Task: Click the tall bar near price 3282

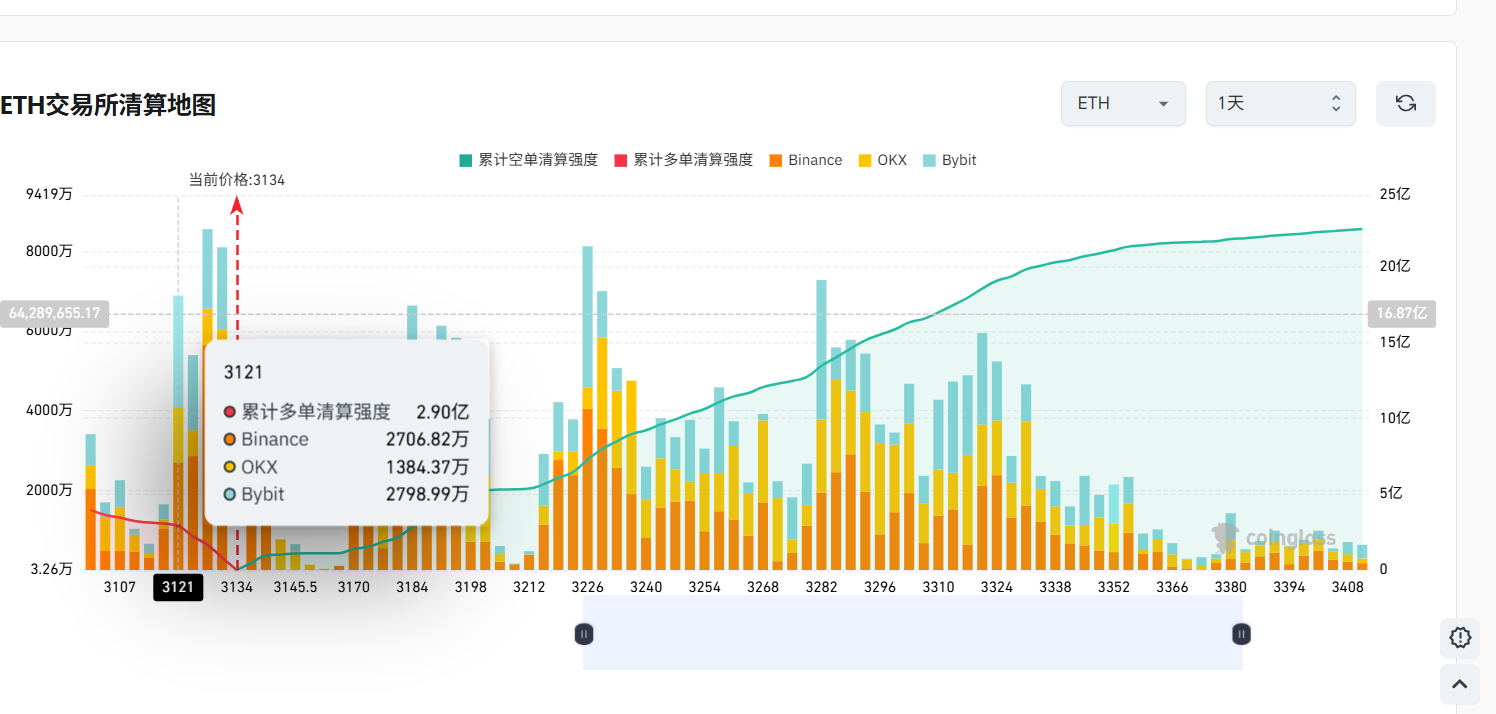Action: point(821,420)
